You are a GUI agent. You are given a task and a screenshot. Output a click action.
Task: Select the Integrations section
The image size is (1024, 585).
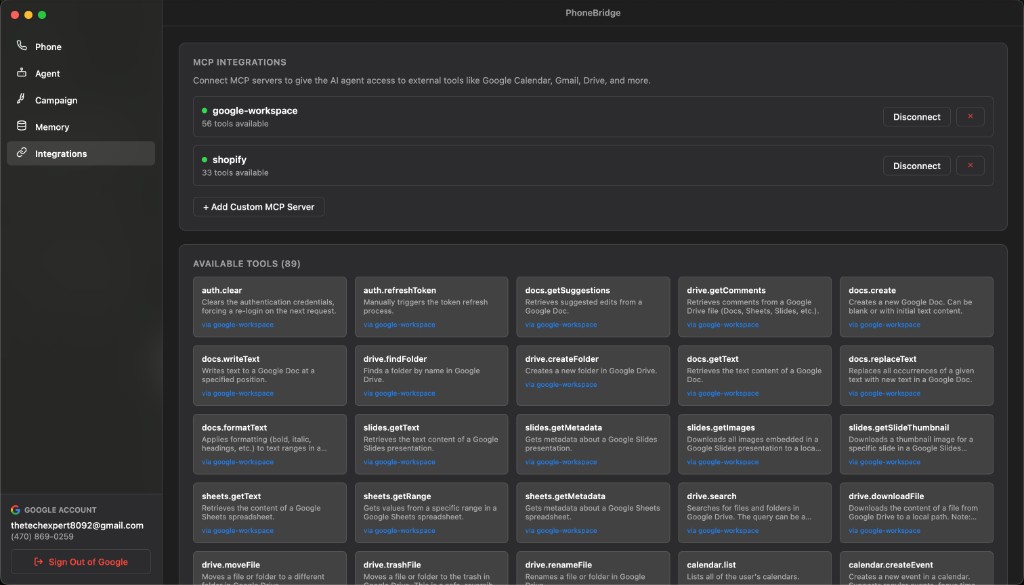point(81,153)
